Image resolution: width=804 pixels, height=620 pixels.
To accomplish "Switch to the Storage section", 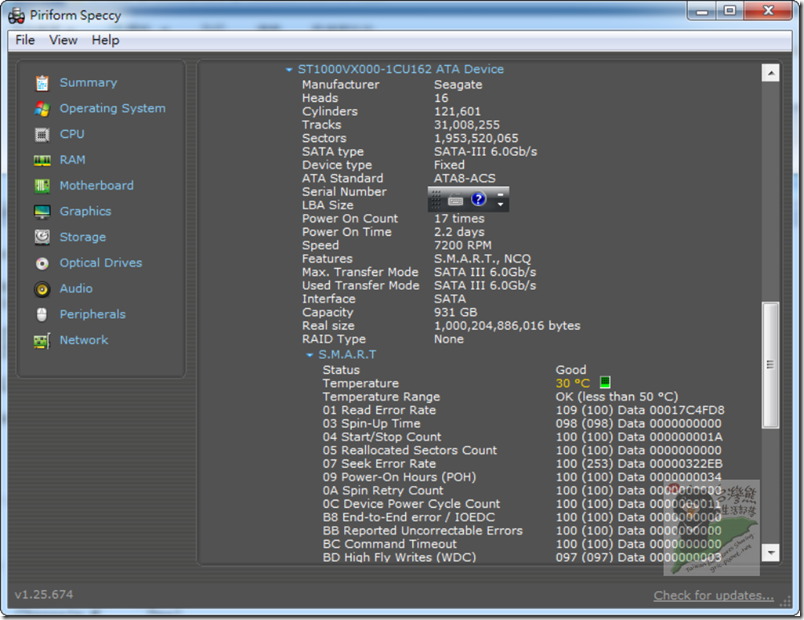I will 83,237.
